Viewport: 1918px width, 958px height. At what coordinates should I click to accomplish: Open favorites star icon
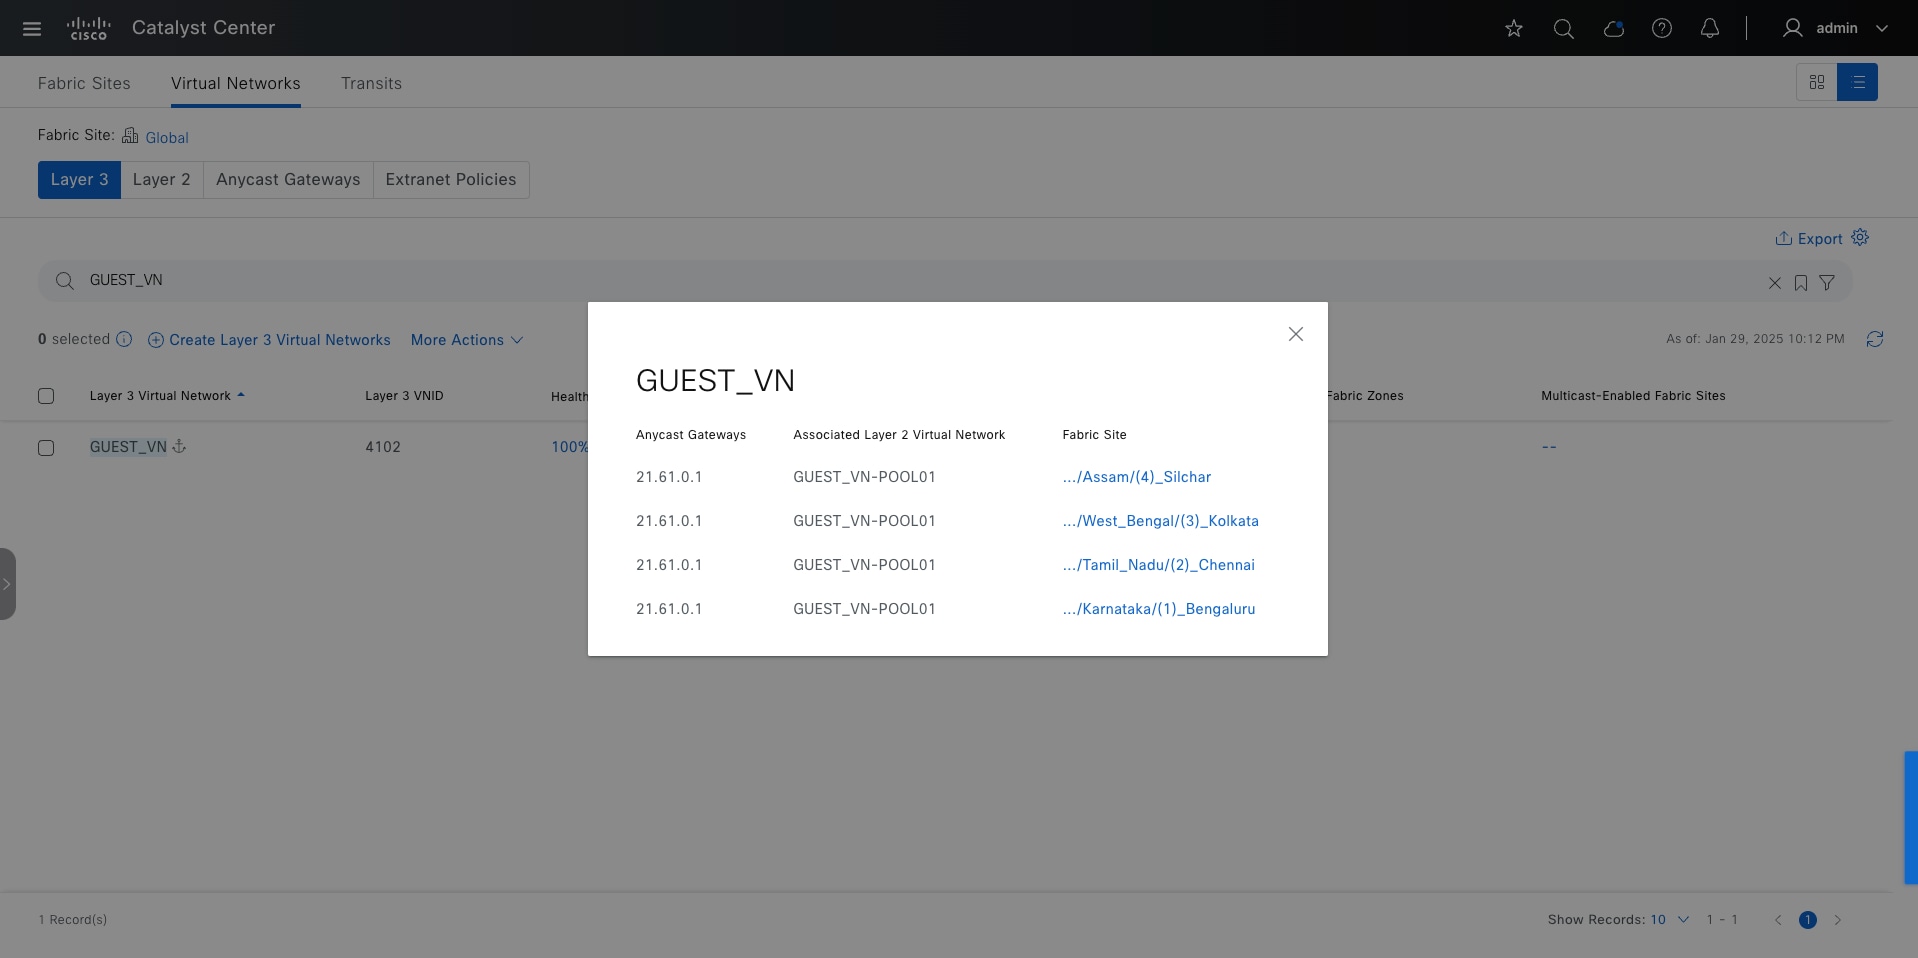pyautogui.click(x=1514, y=28)
